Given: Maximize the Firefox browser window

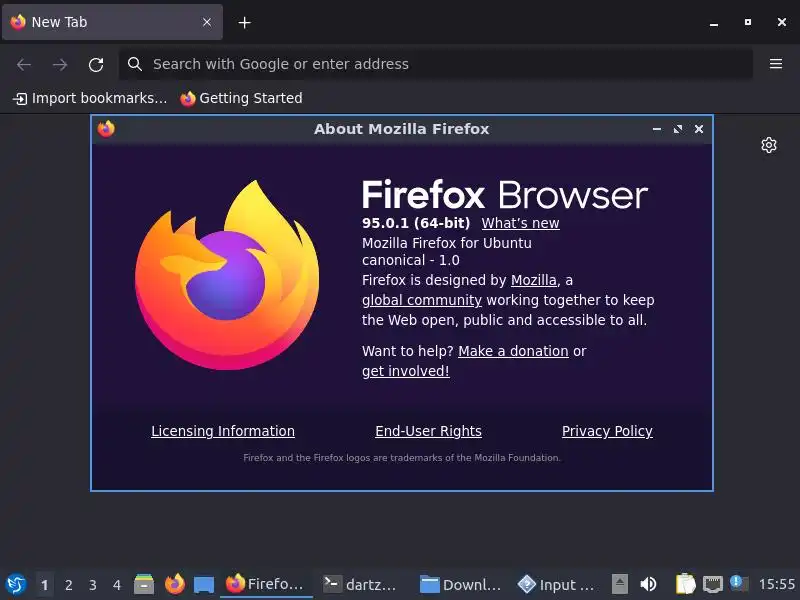Looking at the screenshot, I should 747,22.
